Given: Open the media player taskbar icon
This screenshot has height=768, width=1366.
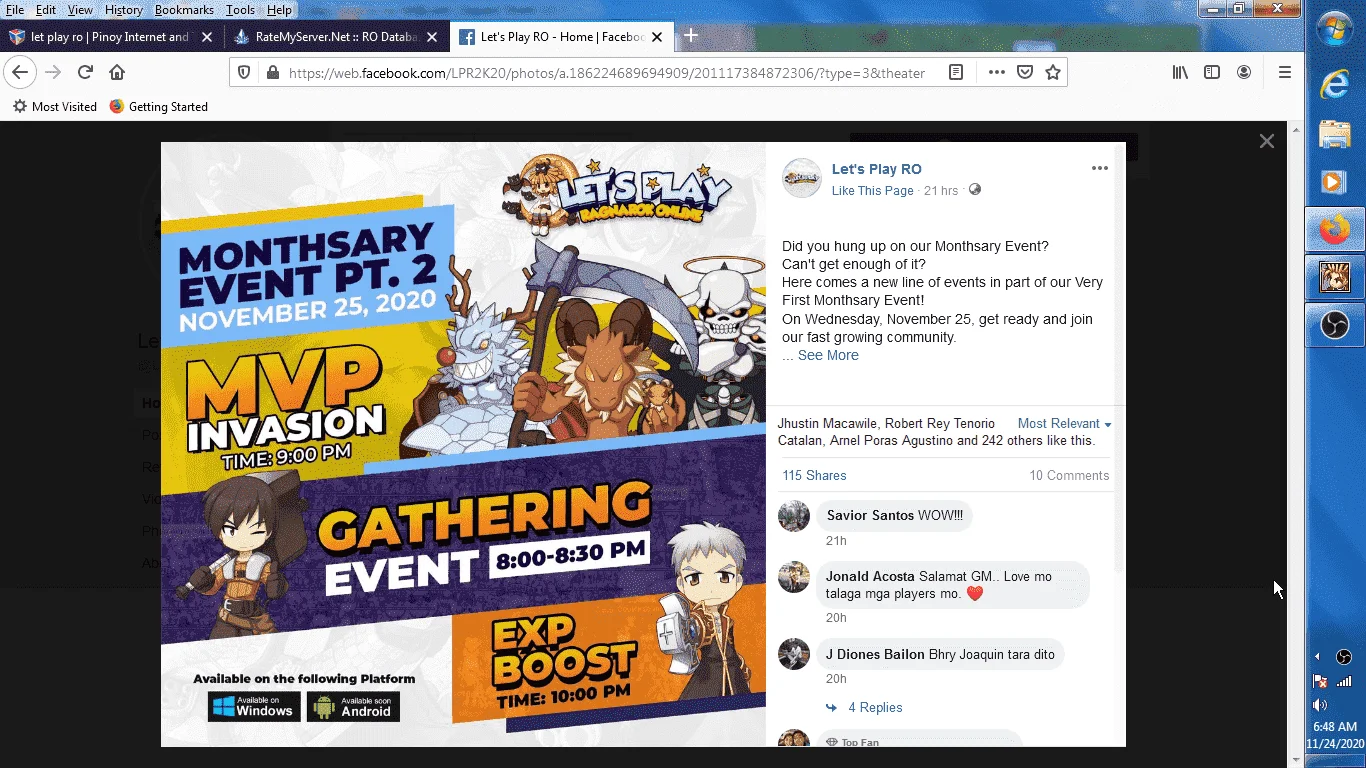Looking at the screenshot, I should [1335, 182].
